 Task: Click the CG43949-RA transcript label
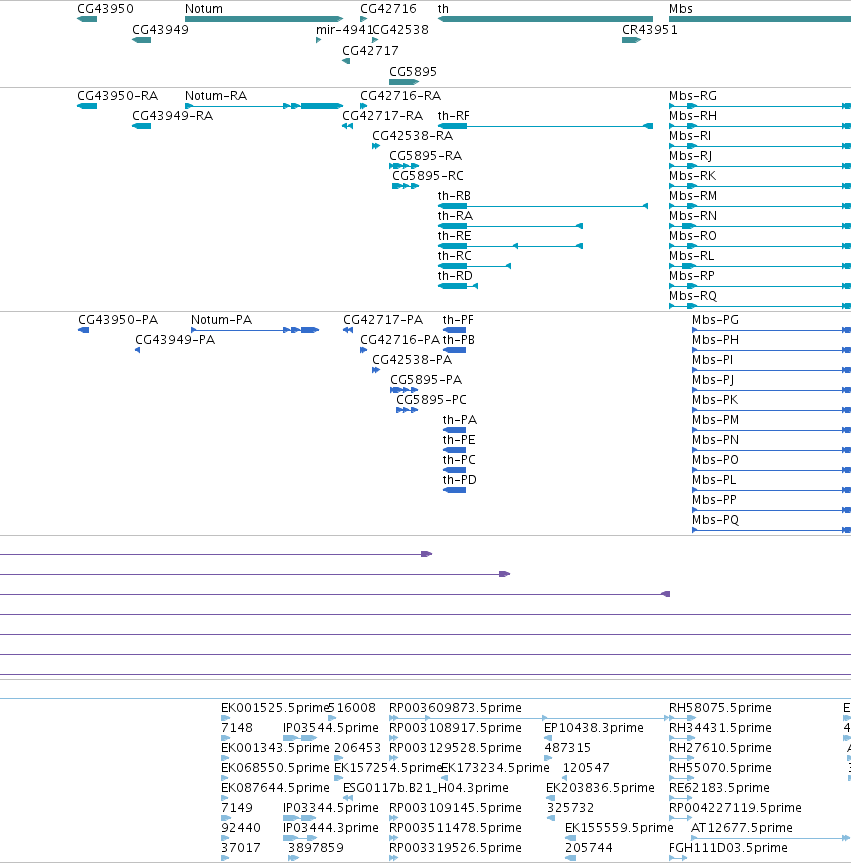coord(172,116)
